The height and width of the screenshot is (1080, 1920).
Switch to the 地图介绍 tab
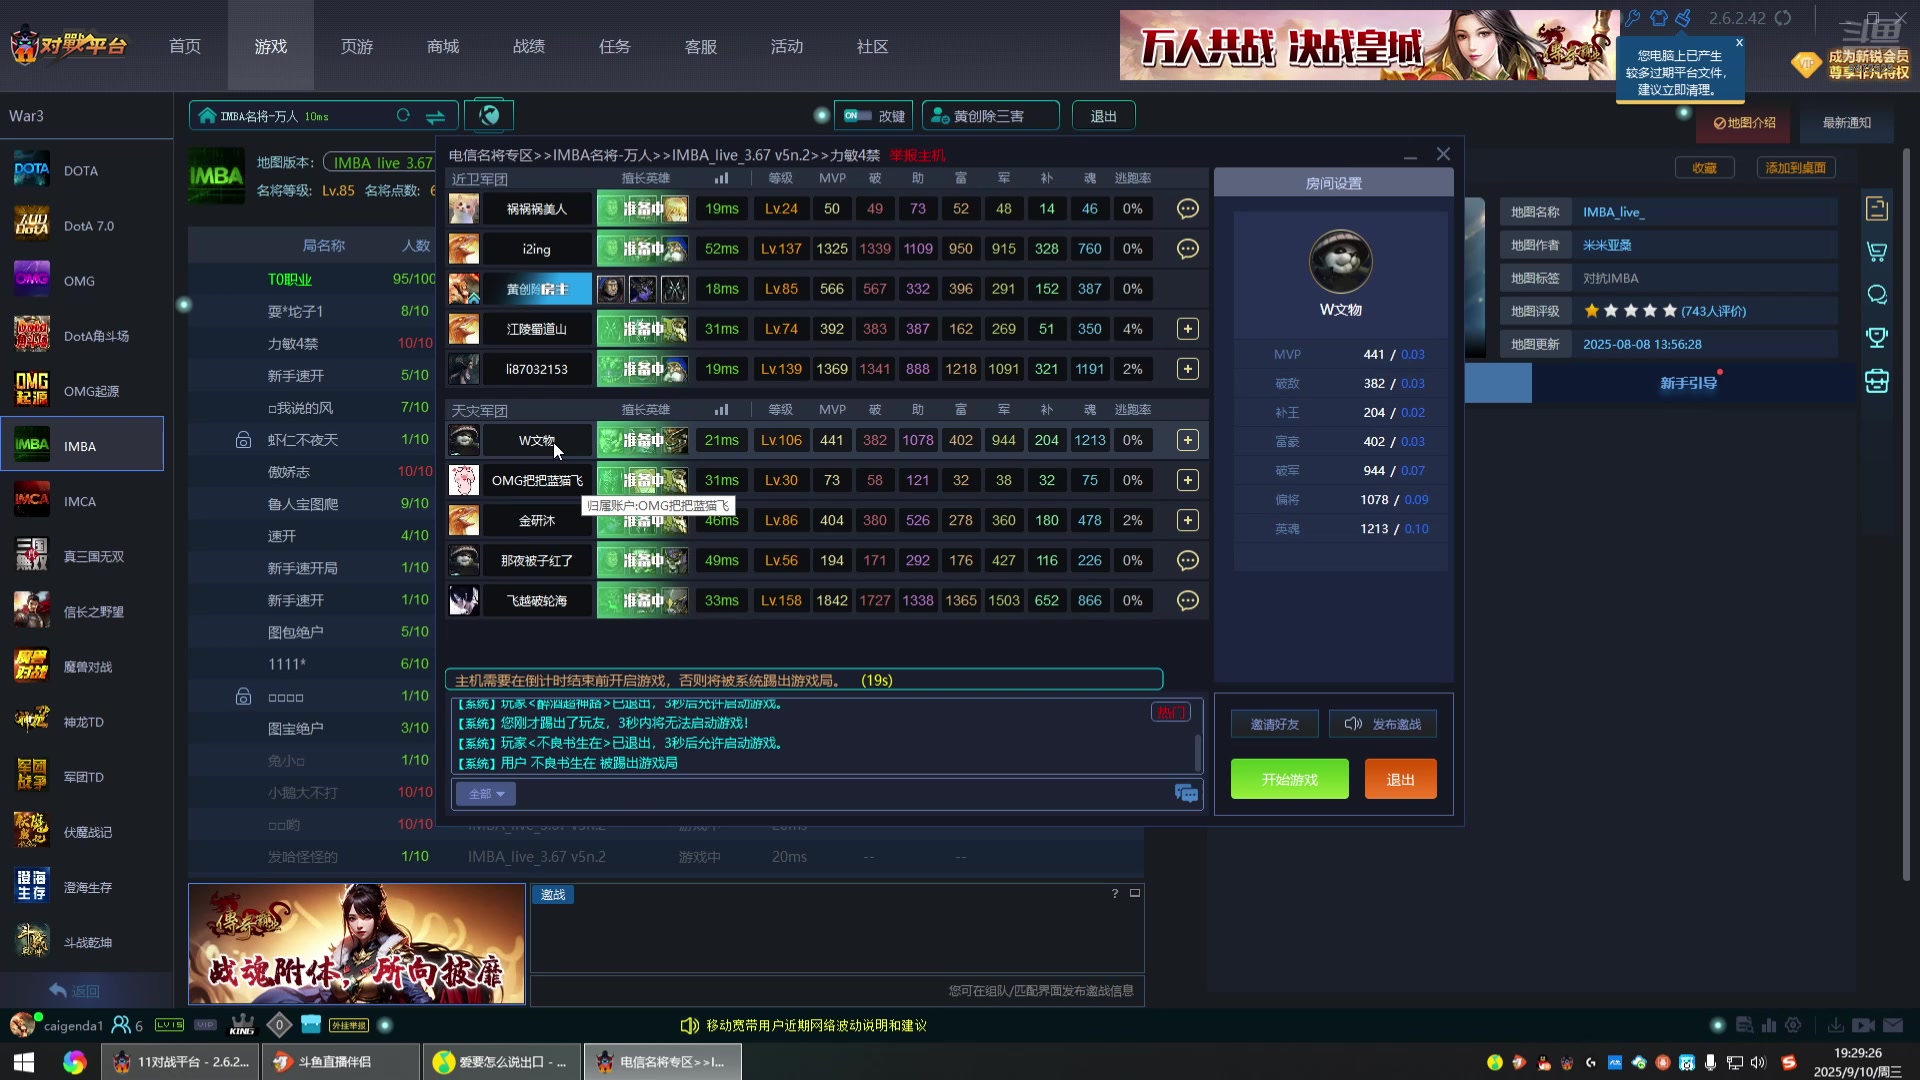[1745, 123]
